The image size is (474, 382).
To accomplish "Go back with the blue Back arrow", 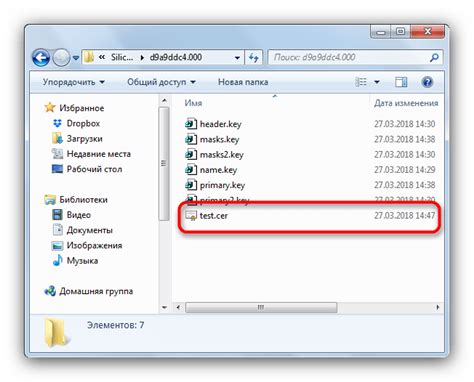I will coord(41,58).
